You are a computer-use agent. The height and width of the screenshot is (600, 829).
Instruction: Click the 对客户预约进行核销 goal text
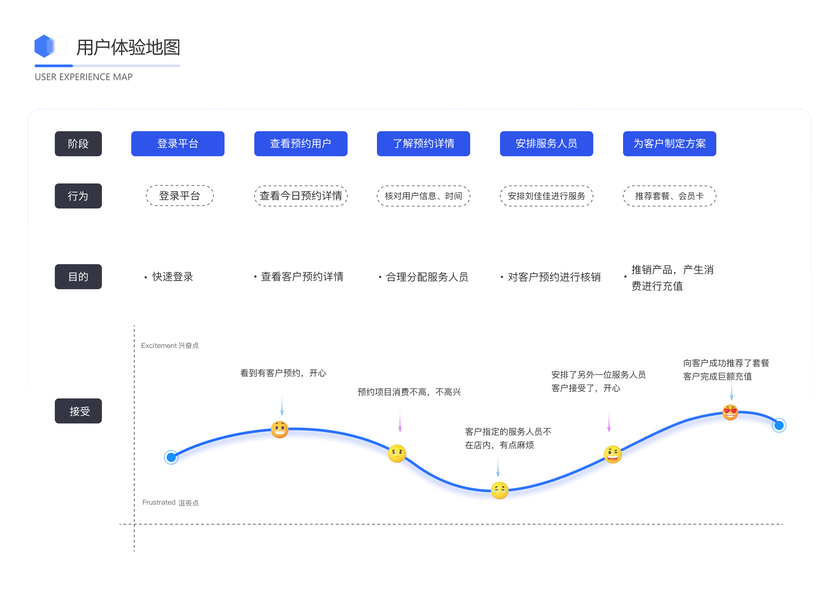554,276
